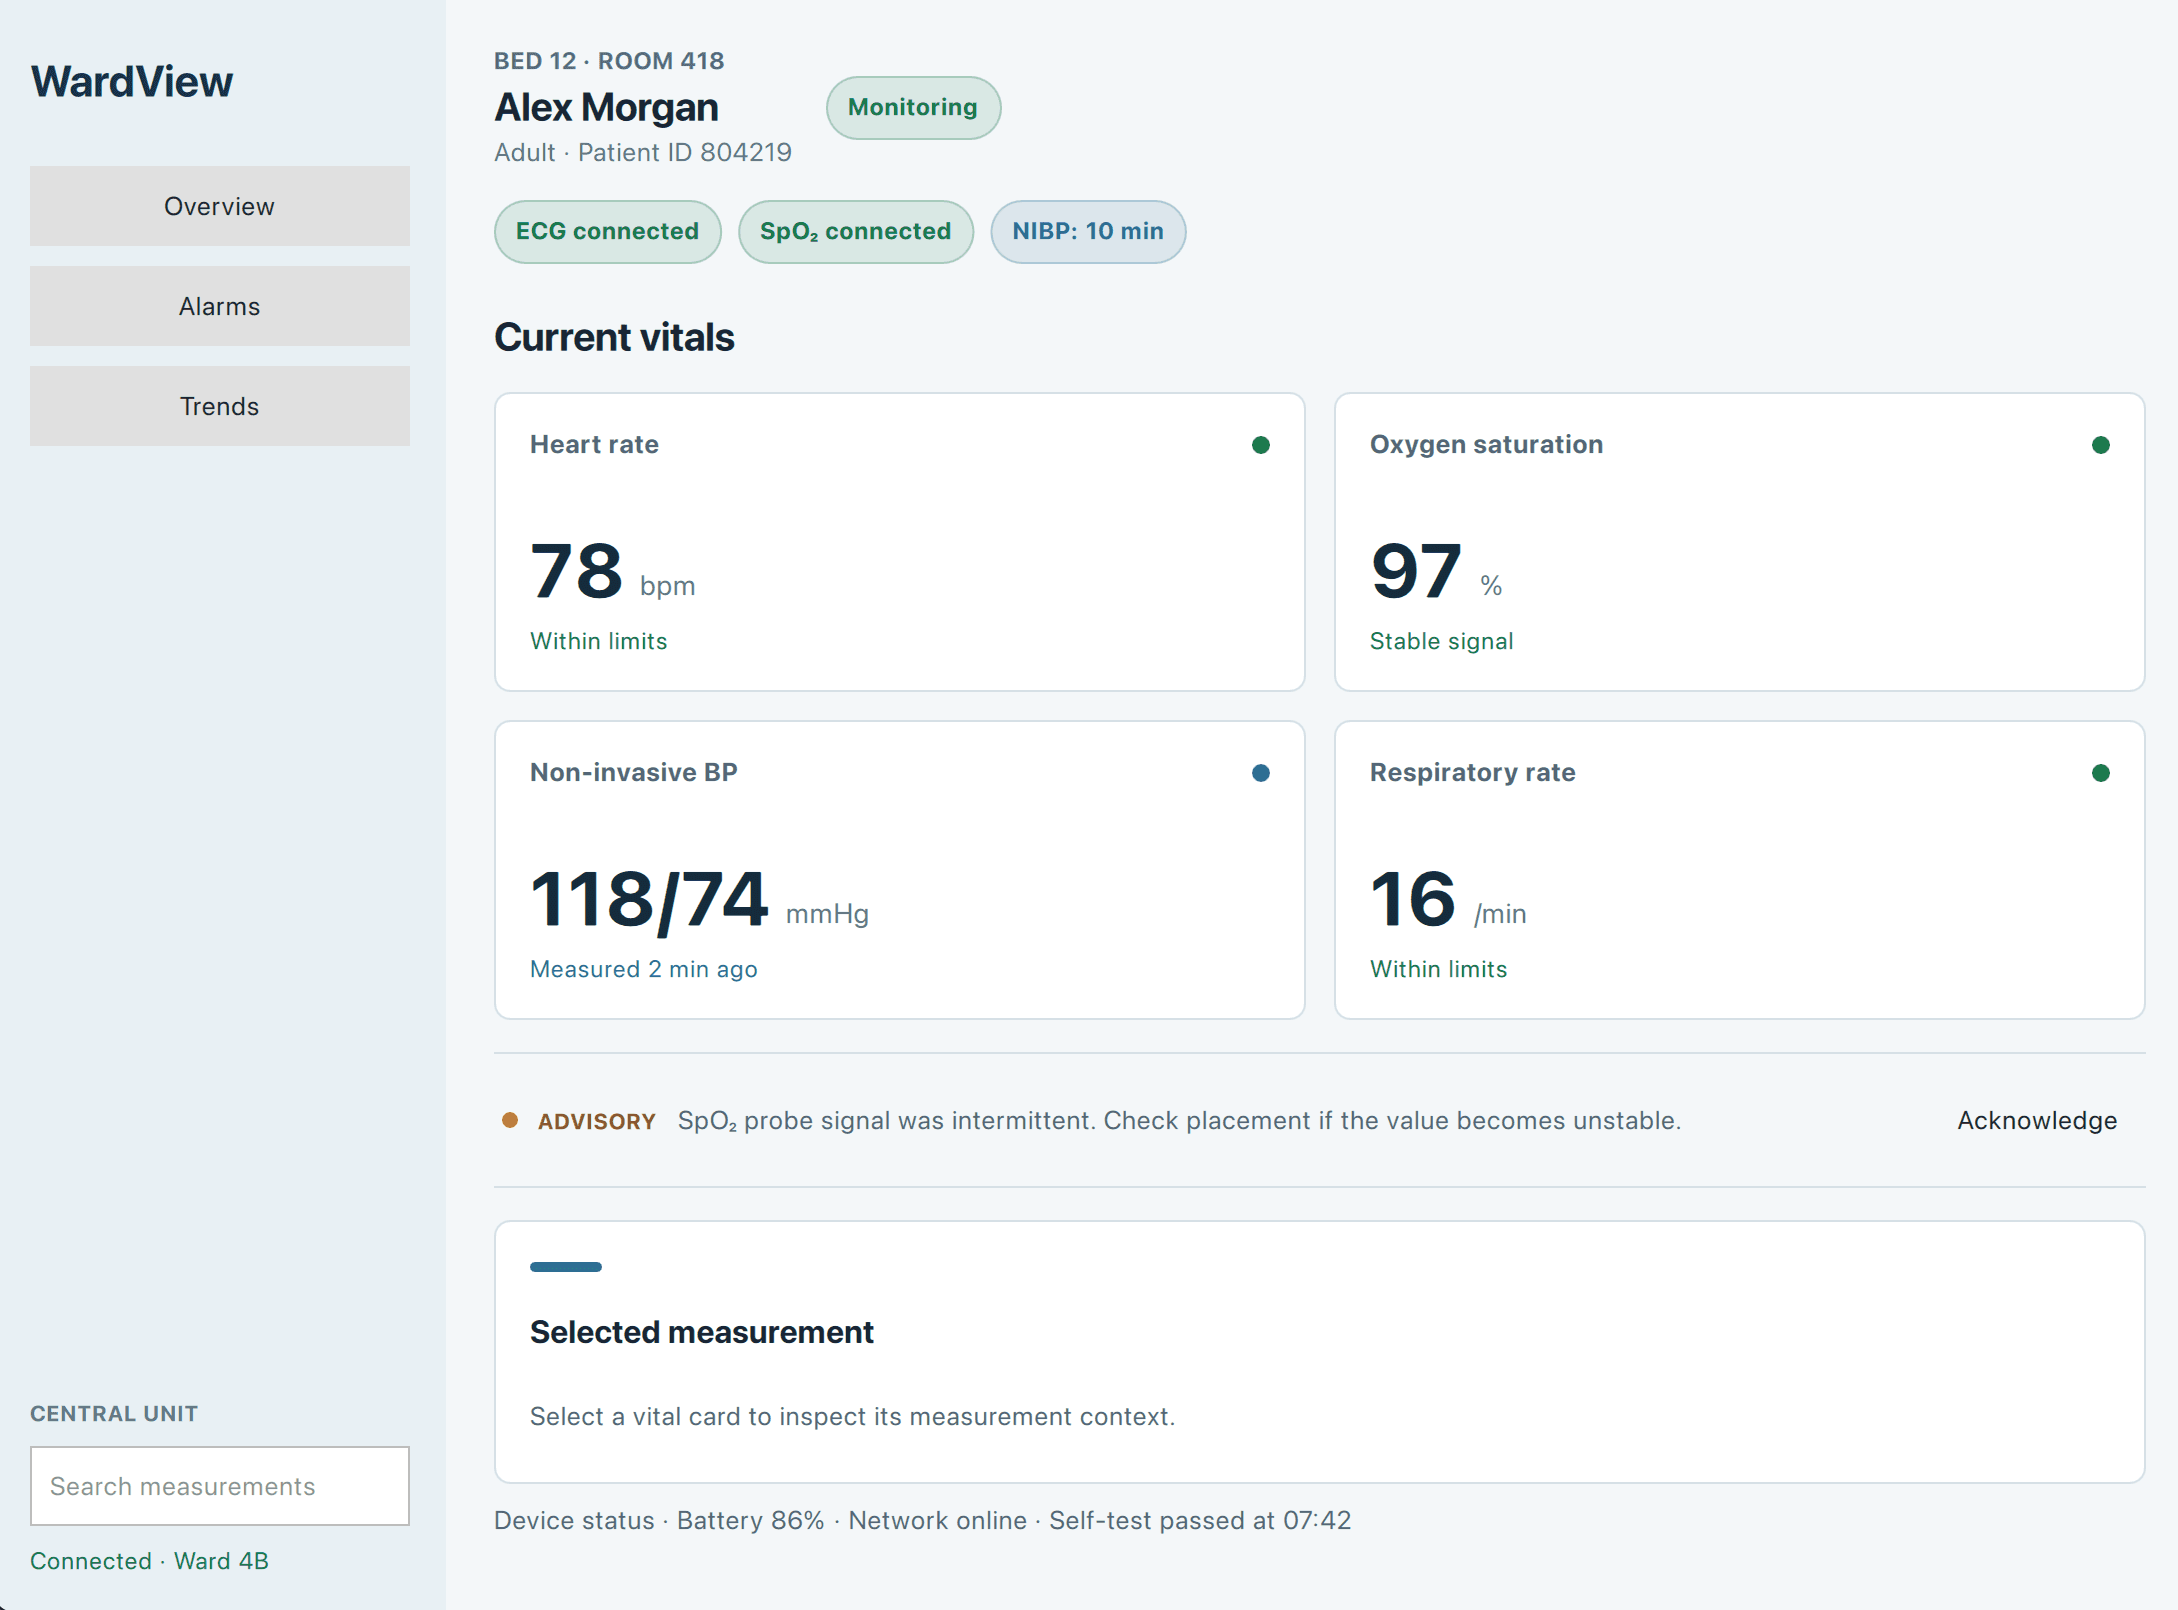Focus the Search measurements field
The image size is (2178, 1610).
tap(220, 1486)
